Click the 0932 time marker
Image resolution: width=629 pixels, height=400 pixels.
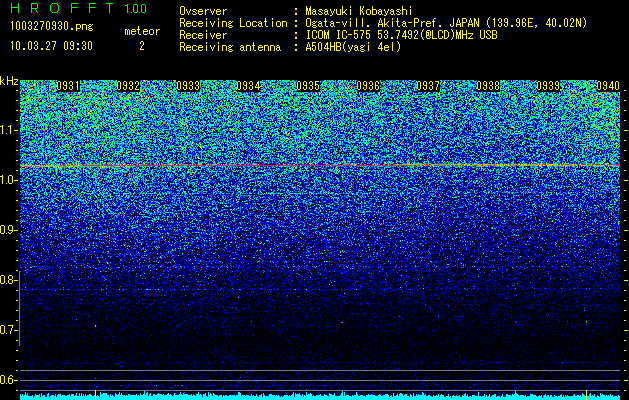coord(128,86)
